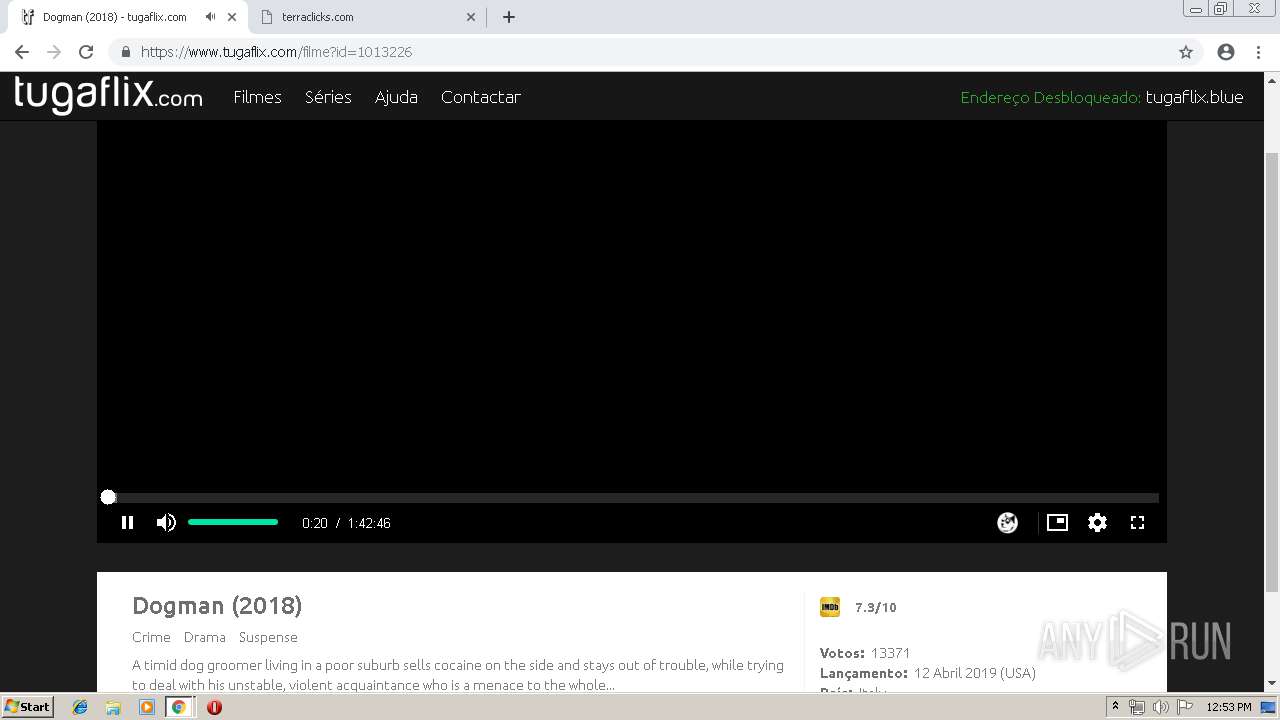1280x720 pixels.
Task: Select the Dogman (2018) tugaflix tab
Action: point(115,17)
